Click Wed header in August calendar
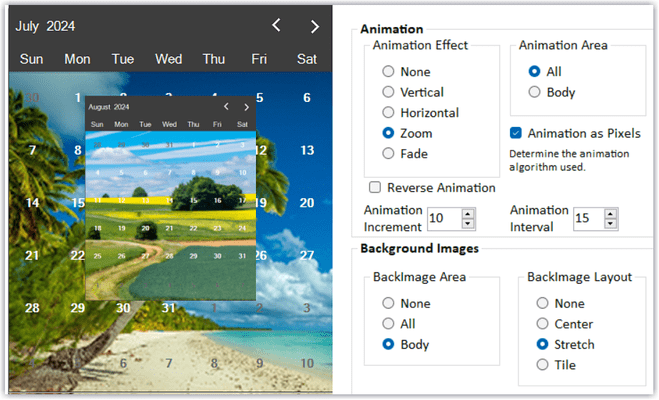The width and height of the screenshot is (659, 400). pyautogui.click(x=169, y=124)
